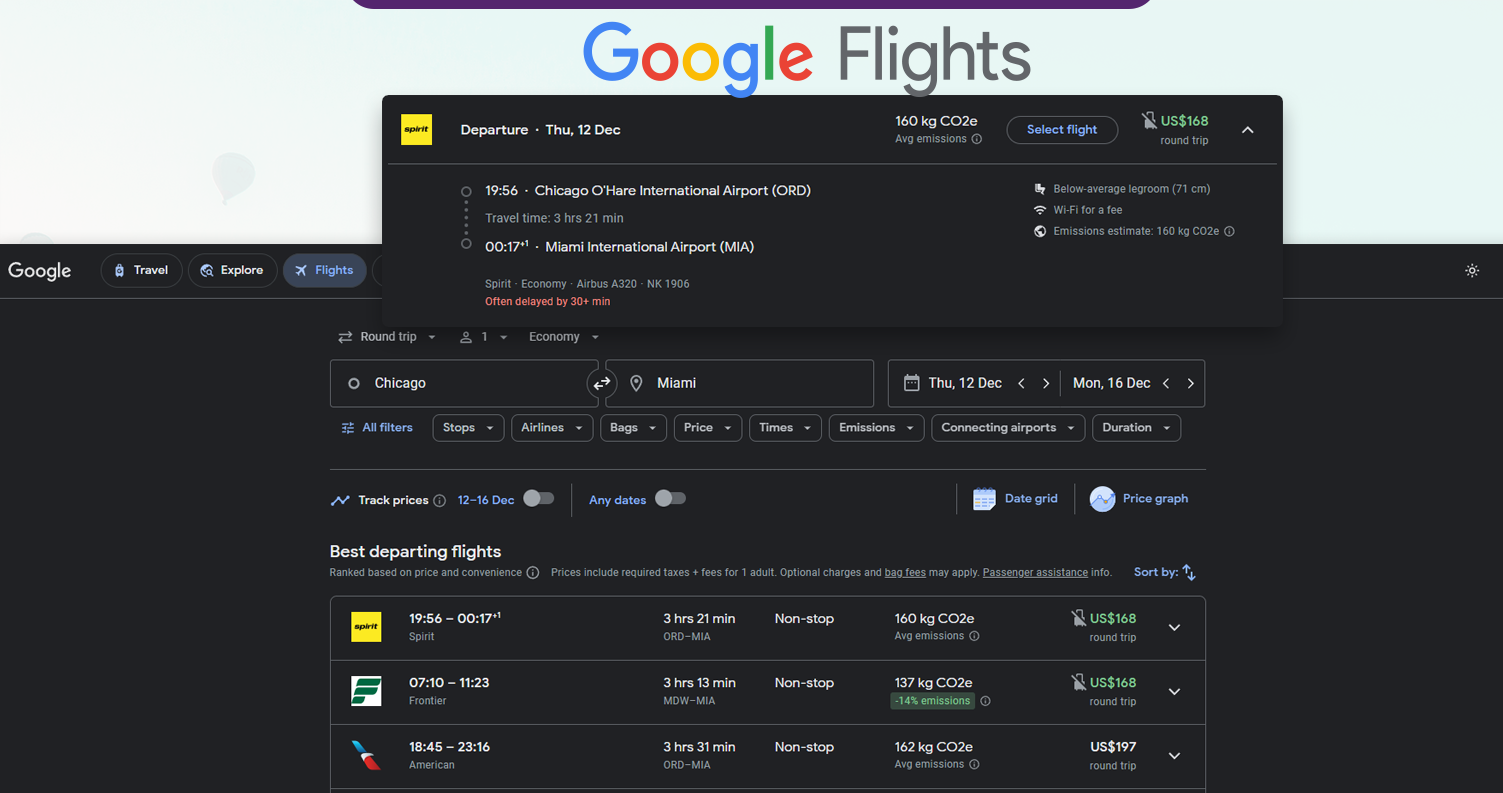This screenshot has height=793, width=1503.
Task: Open the Stops filter dropdown
Action: 467,427
